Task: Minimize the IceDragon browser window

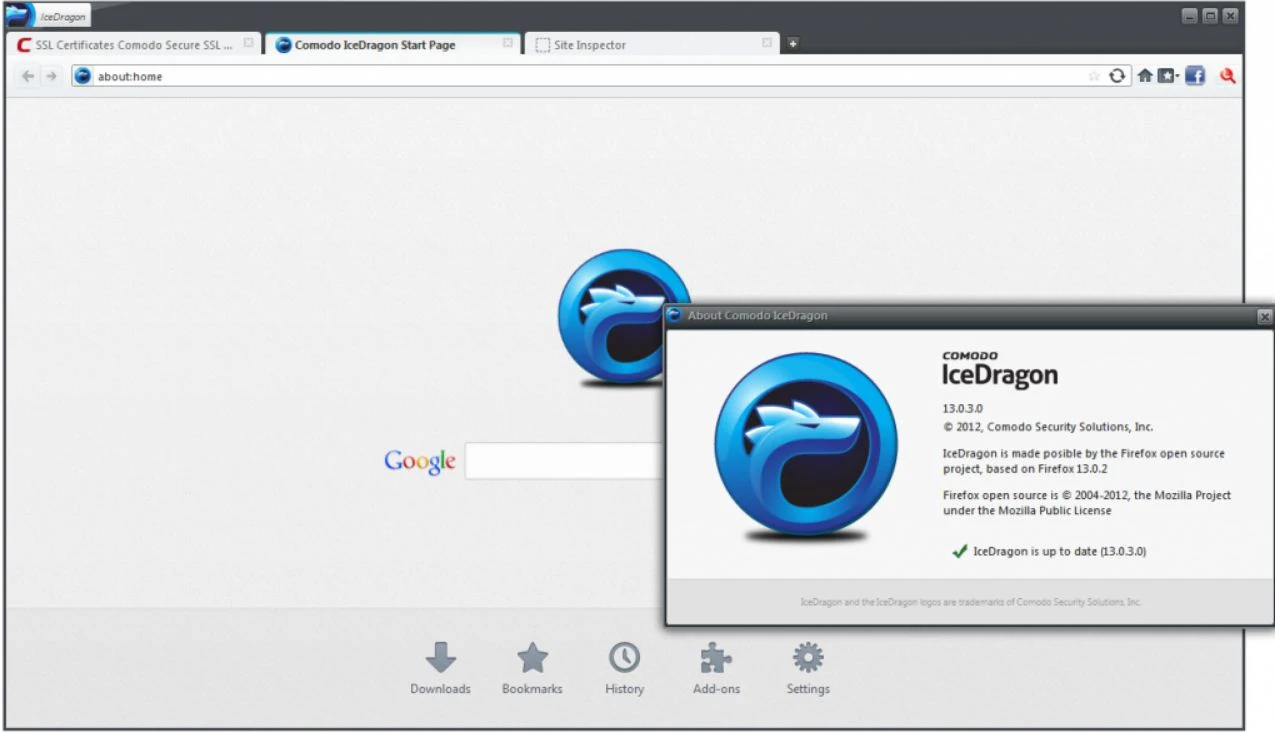Action: pyautogui.click(x=1190, y=16)
